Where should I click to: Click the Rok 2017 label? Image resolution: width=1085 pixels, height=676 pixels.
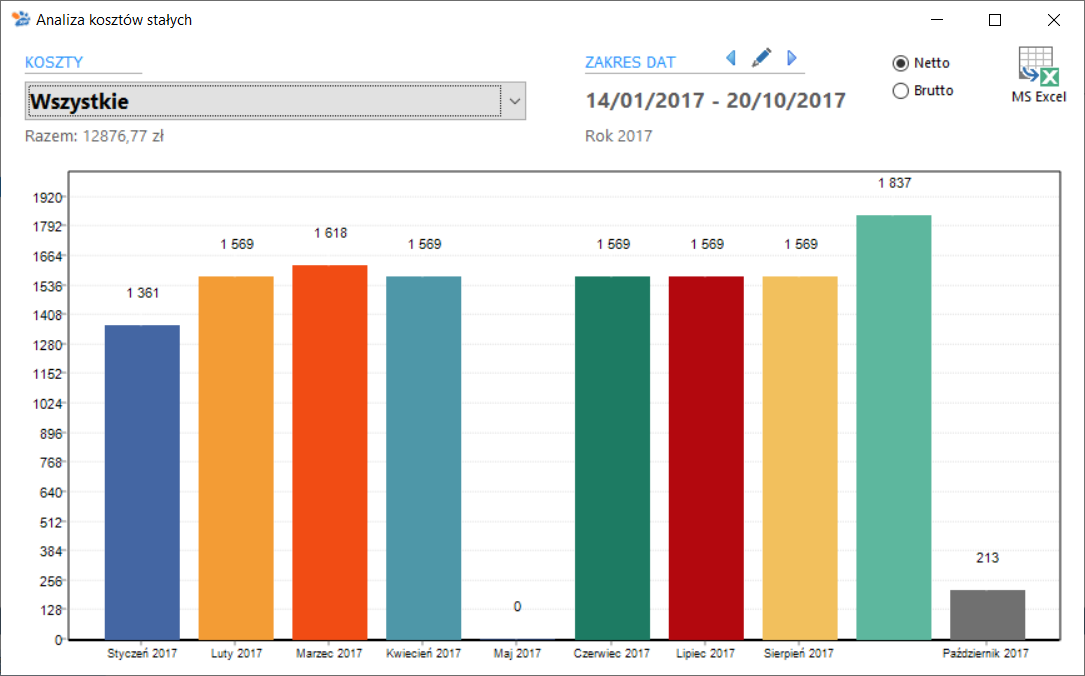click(619, 136)
